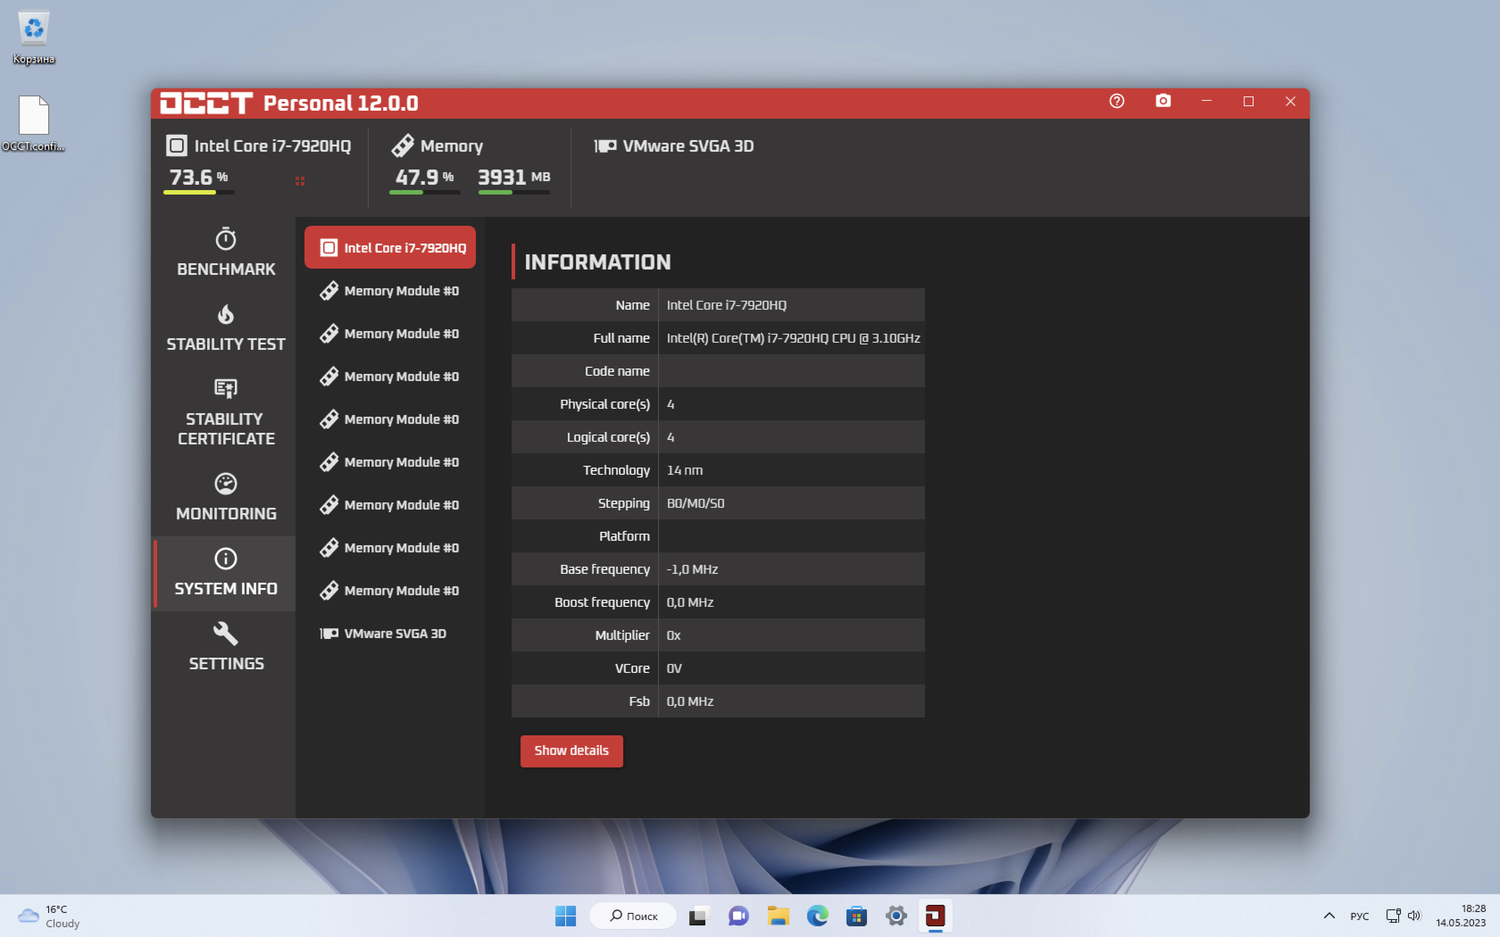Go to Stability Test

point(226,328)
